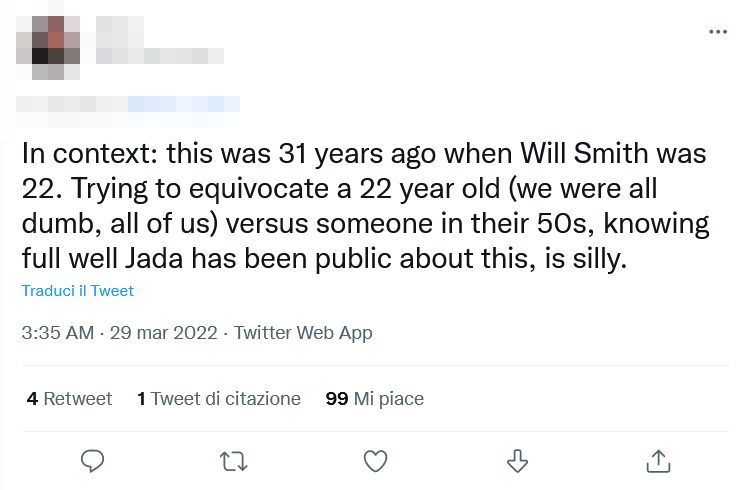
Task: Reply to the tweet
Action: (93, 460)
